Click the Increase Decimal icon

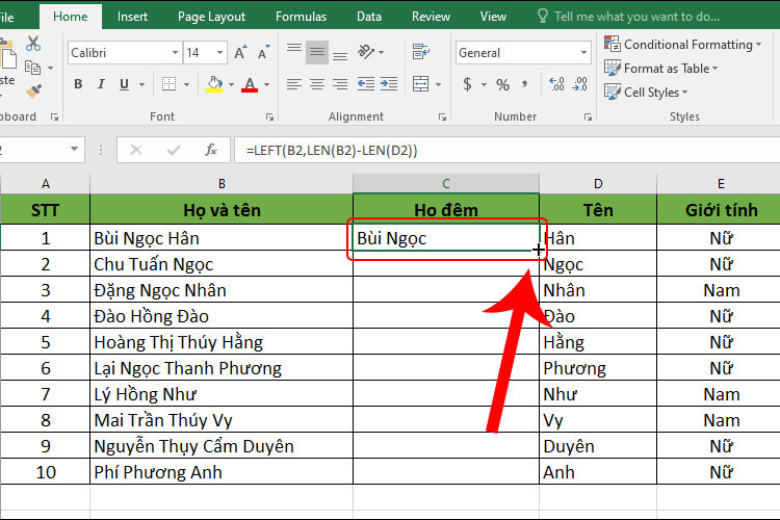pos(556,84)
